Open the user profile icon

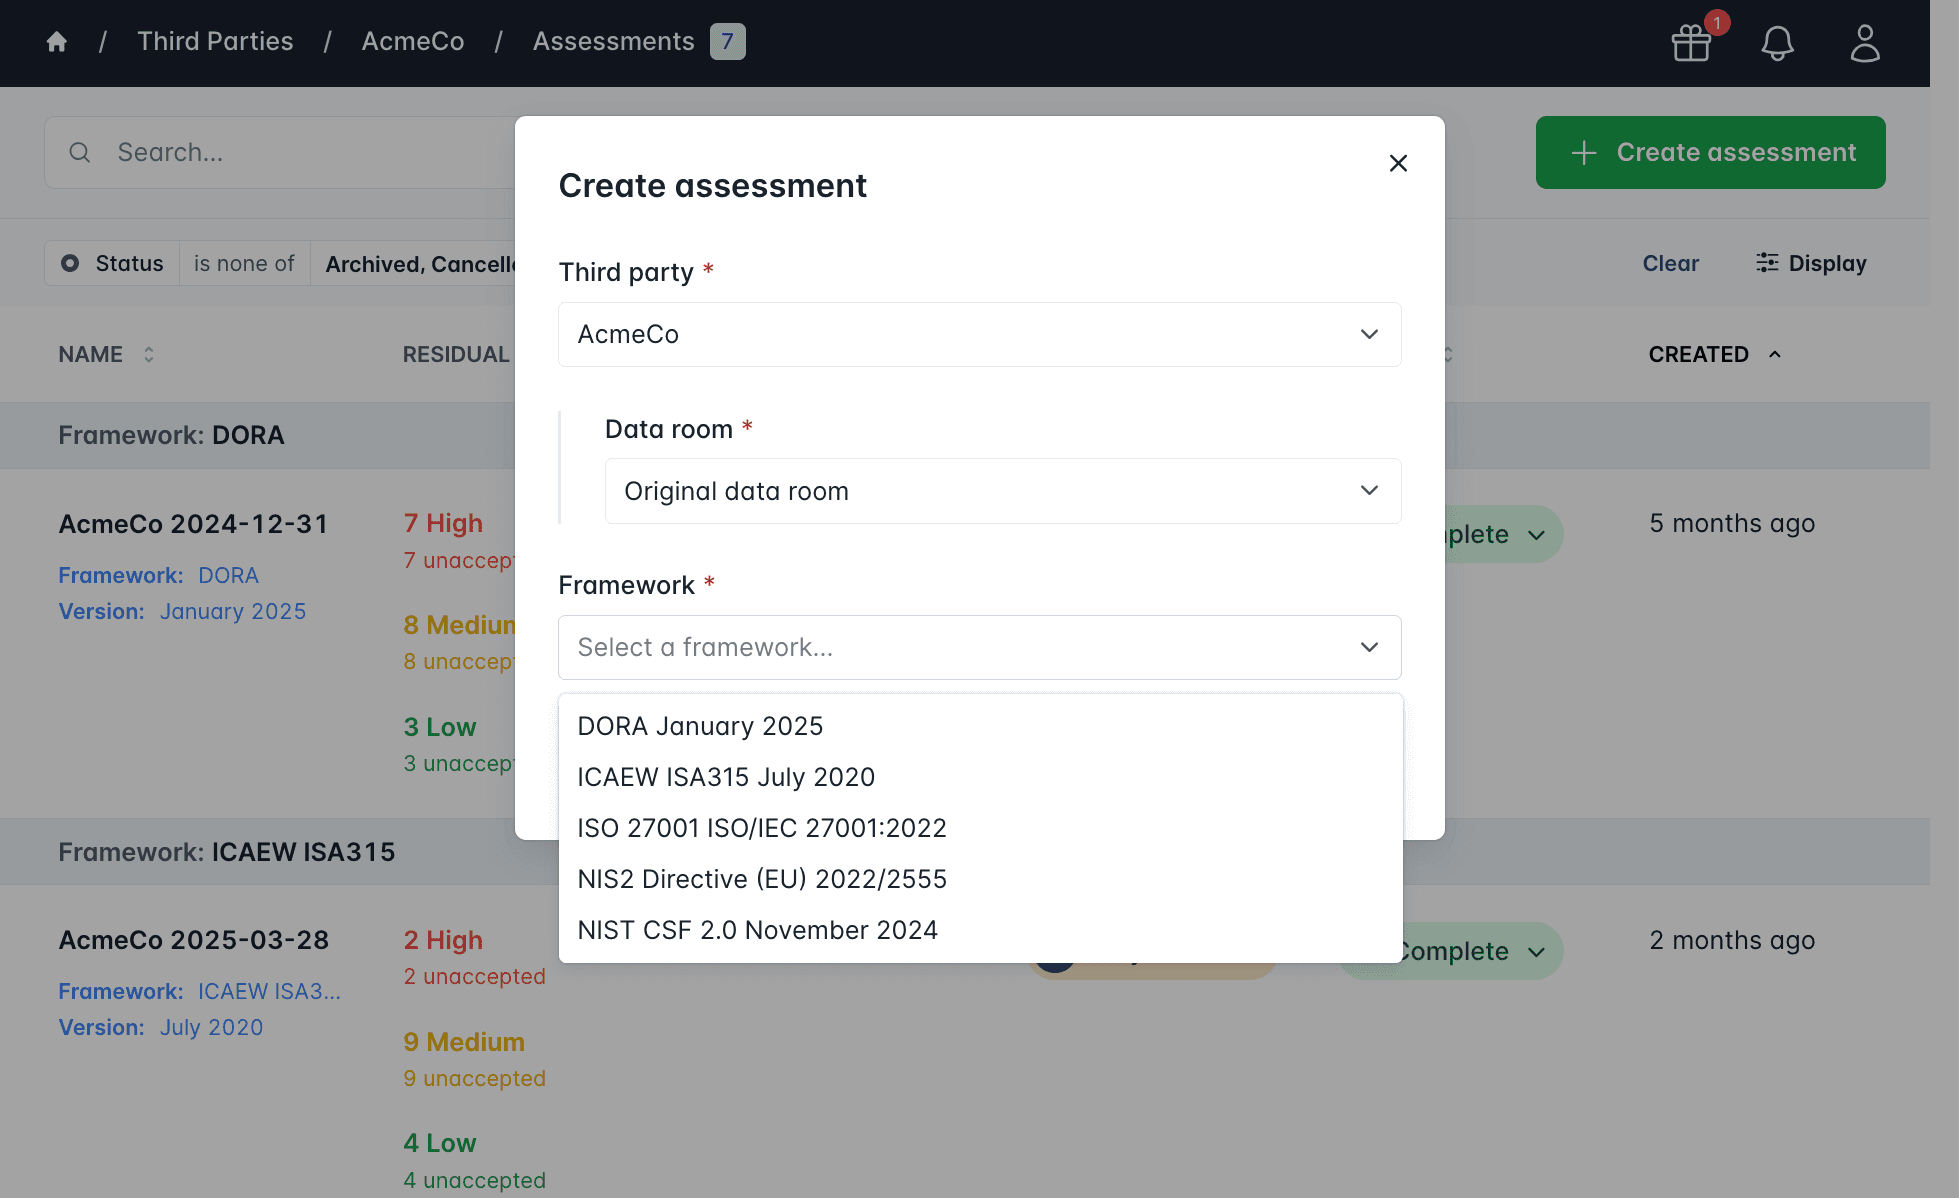[1865, 43]
